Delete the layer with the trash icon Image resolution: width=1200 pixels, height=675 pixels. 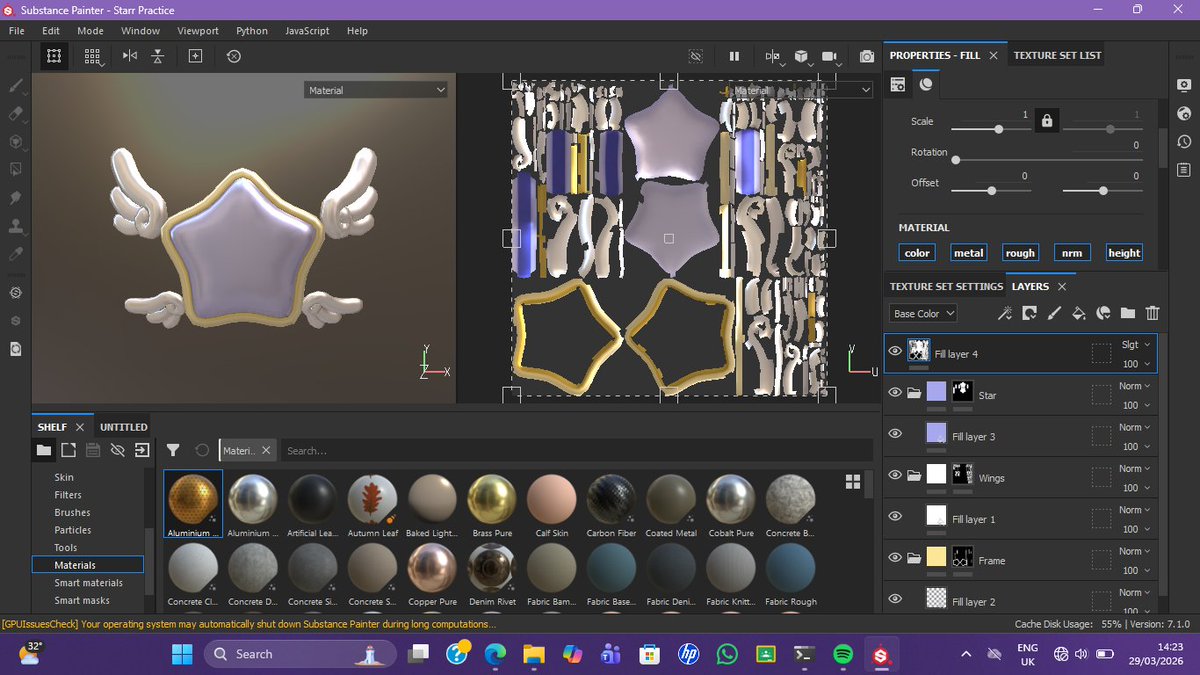pos(1152,313)
